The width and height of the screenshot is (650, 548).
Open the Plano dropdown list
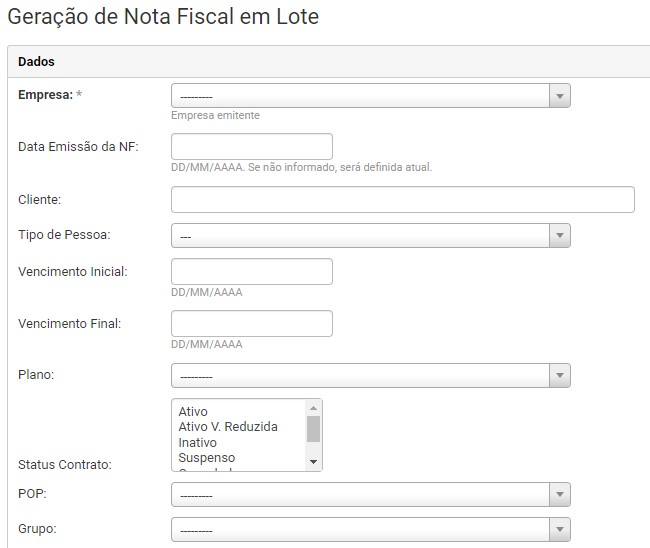pyautogui.click(x=361, y=376)
